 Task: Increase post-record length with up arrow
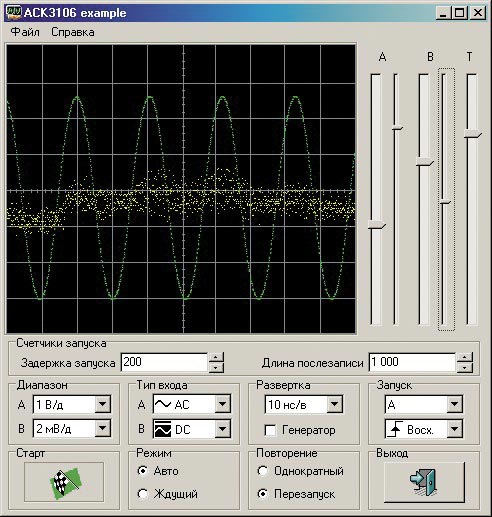coord(465,358)
